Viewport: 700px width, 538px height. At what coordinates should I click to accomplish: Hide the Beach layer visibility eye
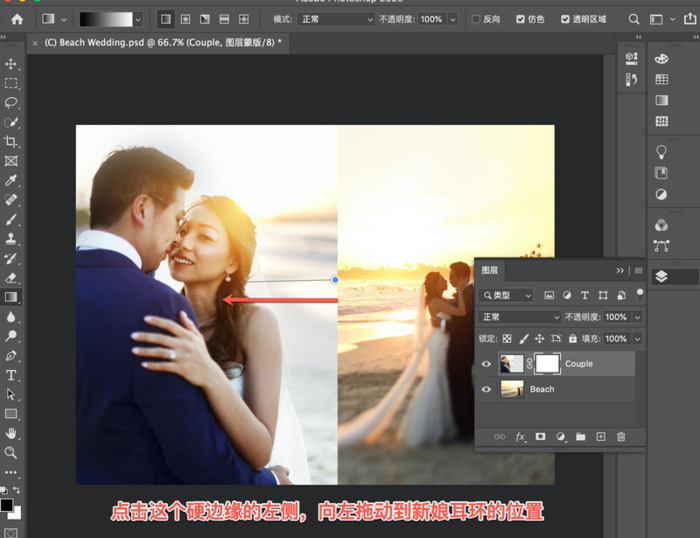coord(486,389)
